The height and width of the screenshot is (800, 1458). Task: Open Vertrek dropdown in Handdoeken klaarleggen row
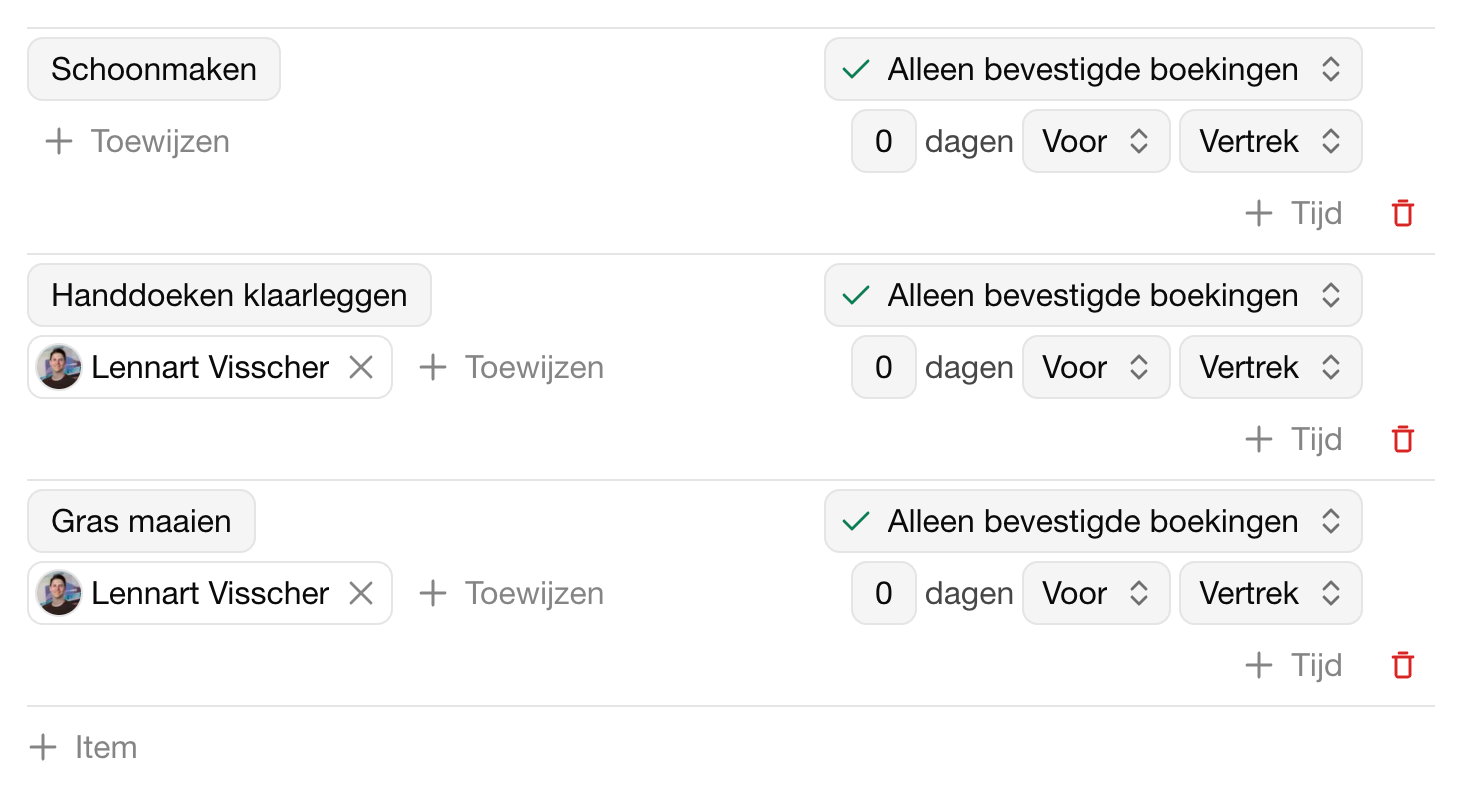coord(1269,368)
